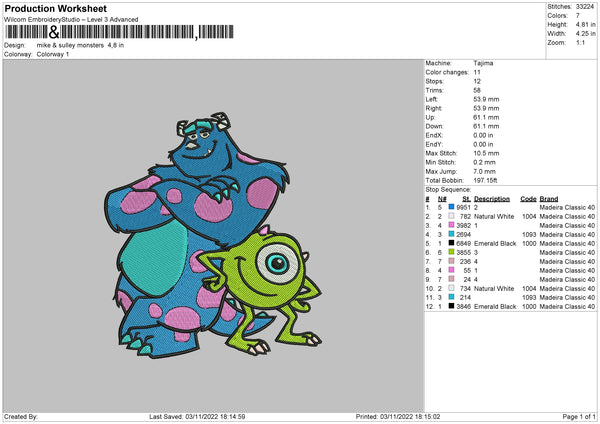Click the 'Down:' measurement label
The width and height of the screenshot is (600, 424).
434,126
